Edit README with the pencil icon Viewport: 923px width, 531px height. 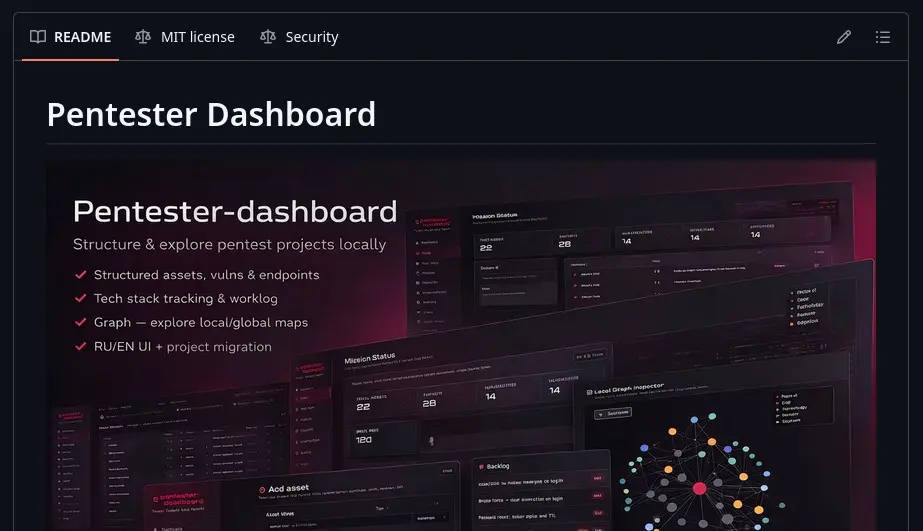click(844, 37)
